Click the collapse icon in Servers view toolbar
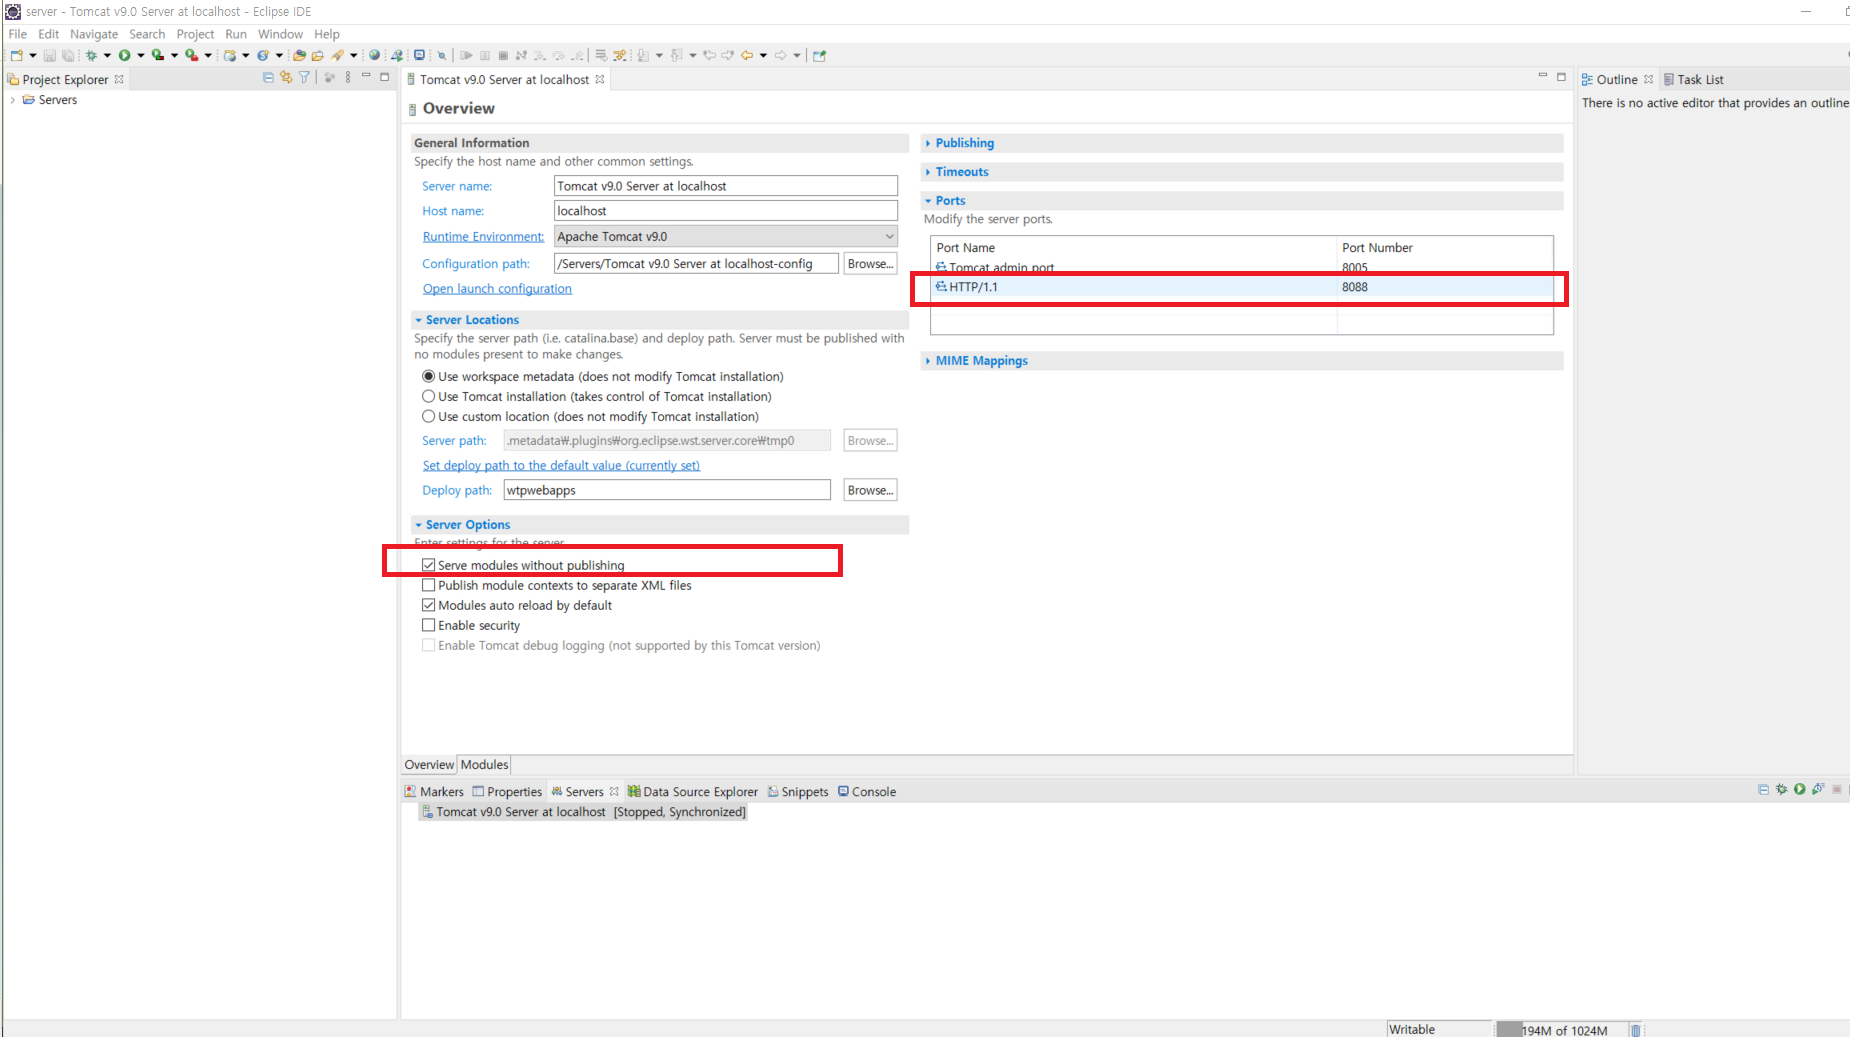 pyautogui.click(x=1763, y=790)
